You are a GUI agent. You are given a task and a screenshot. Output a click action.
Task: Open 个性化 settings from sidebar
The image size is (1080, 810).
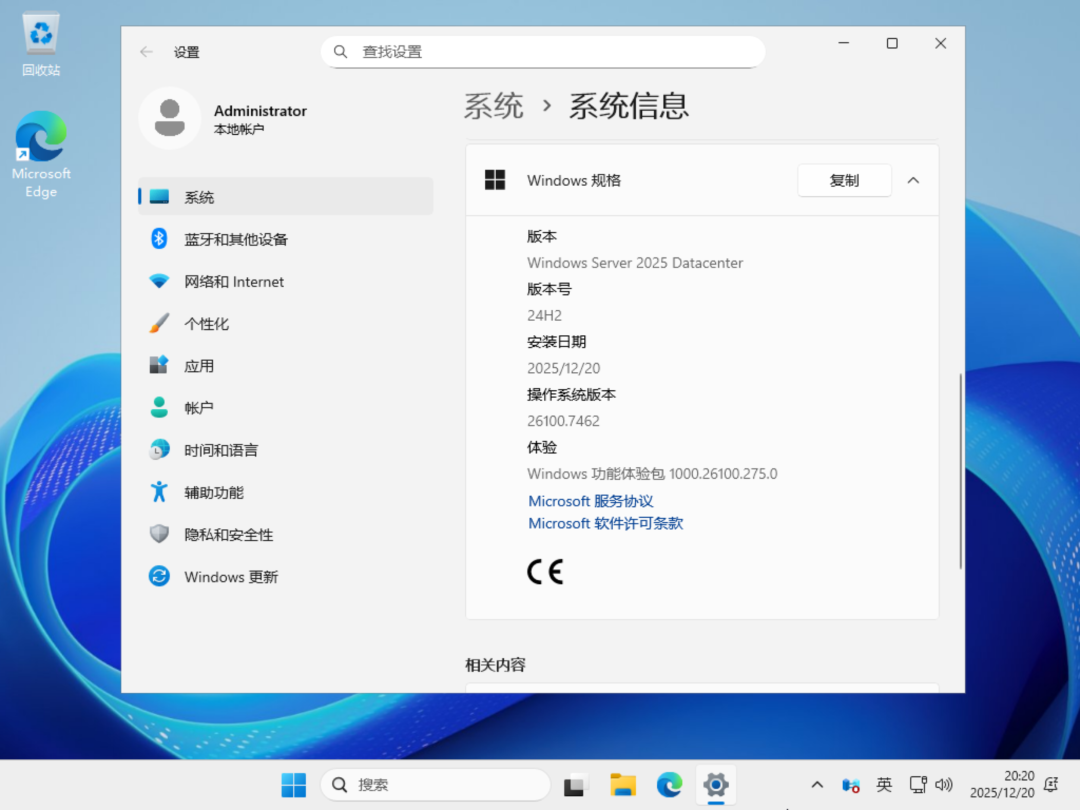point(160,323)
